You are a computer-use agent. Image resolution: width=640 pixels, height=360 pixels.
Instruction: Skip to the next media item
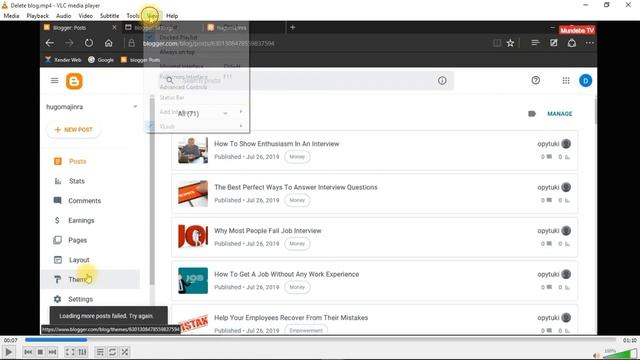[52, 352]
